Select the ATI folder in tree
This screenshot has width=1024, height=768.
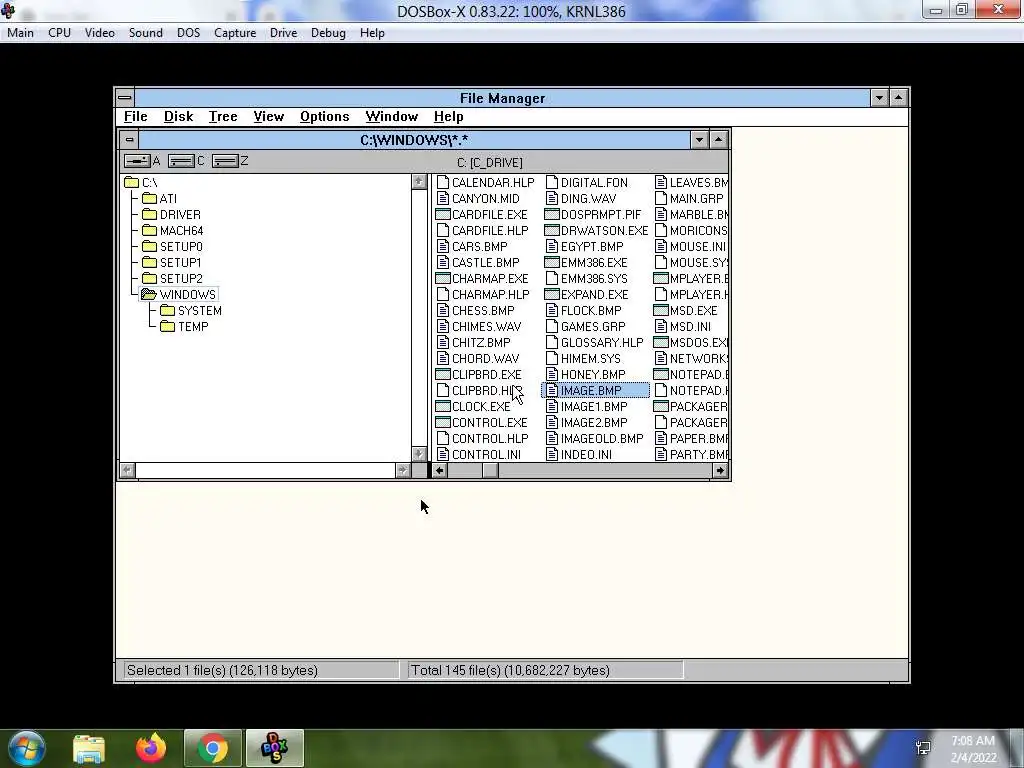[x=159, y=199]
